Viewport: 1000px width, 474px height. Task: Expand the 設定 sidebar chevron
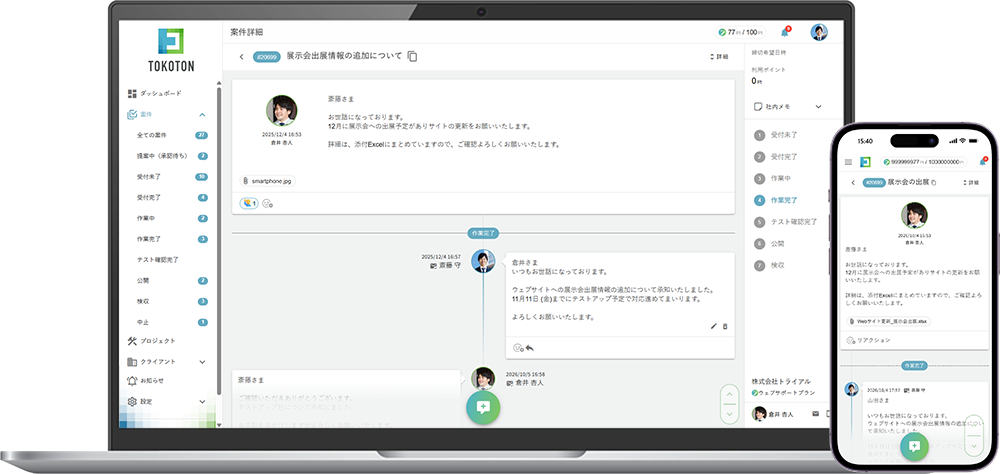tap(202, 402)
